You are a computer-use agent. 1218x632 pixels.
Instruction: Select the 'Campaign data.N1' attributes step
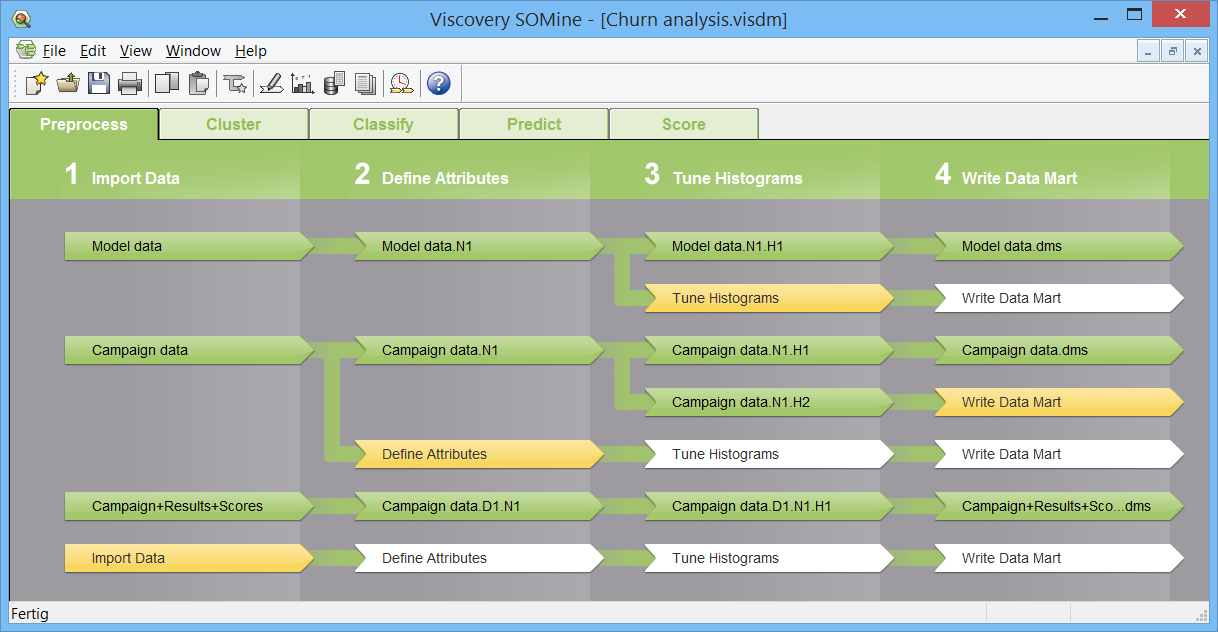coord(479,350)
